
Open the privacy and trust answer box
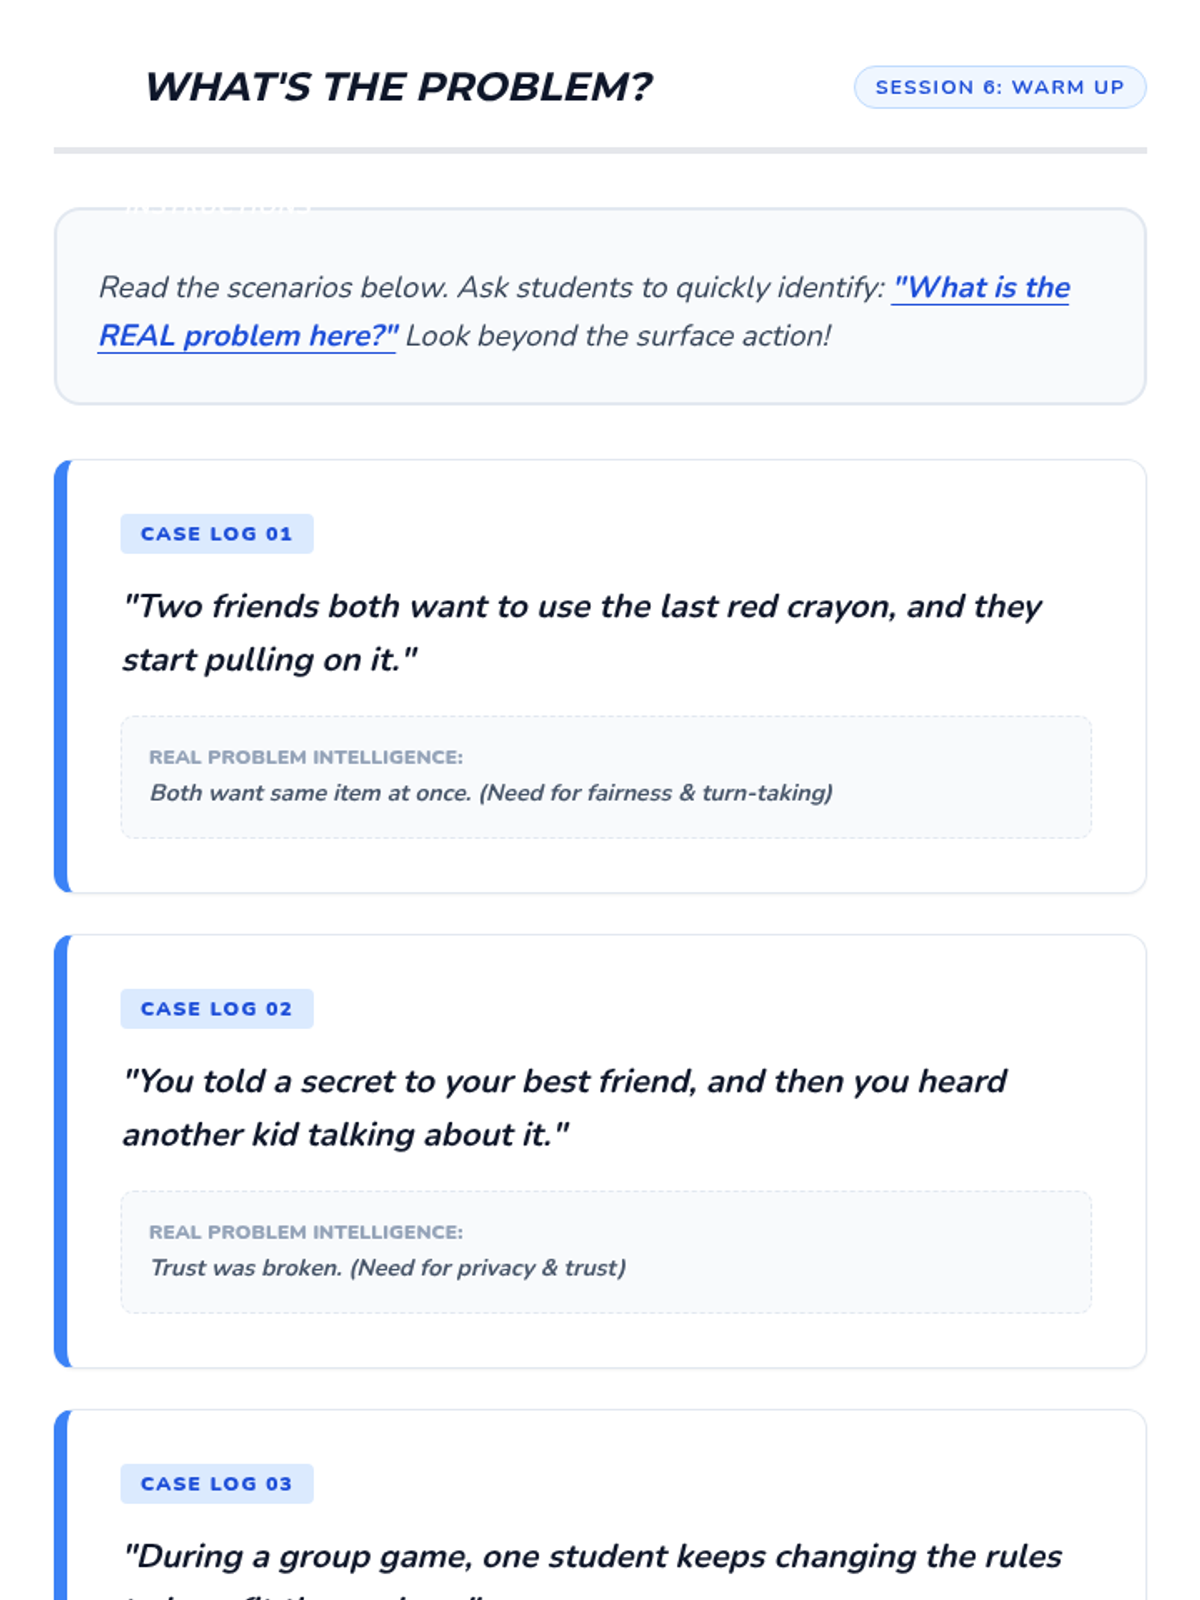(x=606, y=1252)
